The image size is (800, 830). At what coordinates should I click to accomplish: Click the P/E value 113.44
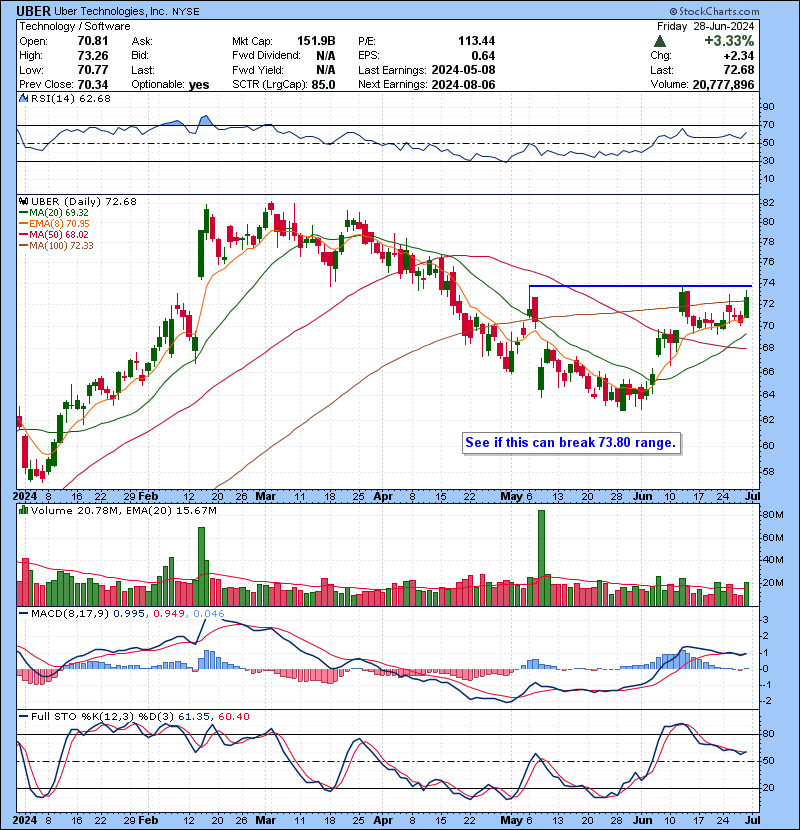(x=477, y=41)
